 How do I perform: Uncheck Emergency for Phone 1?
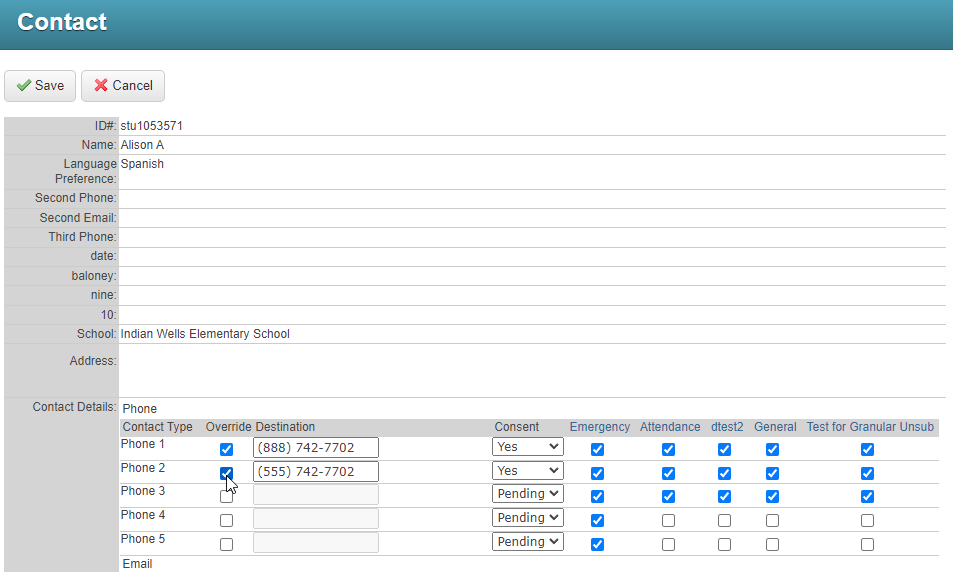tap(597, 450)
